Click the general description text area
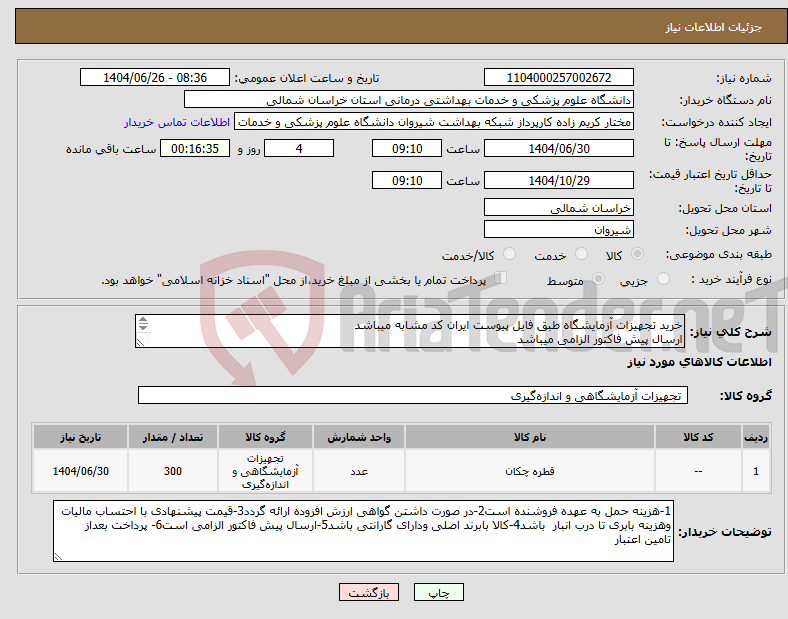 (410, 331)
